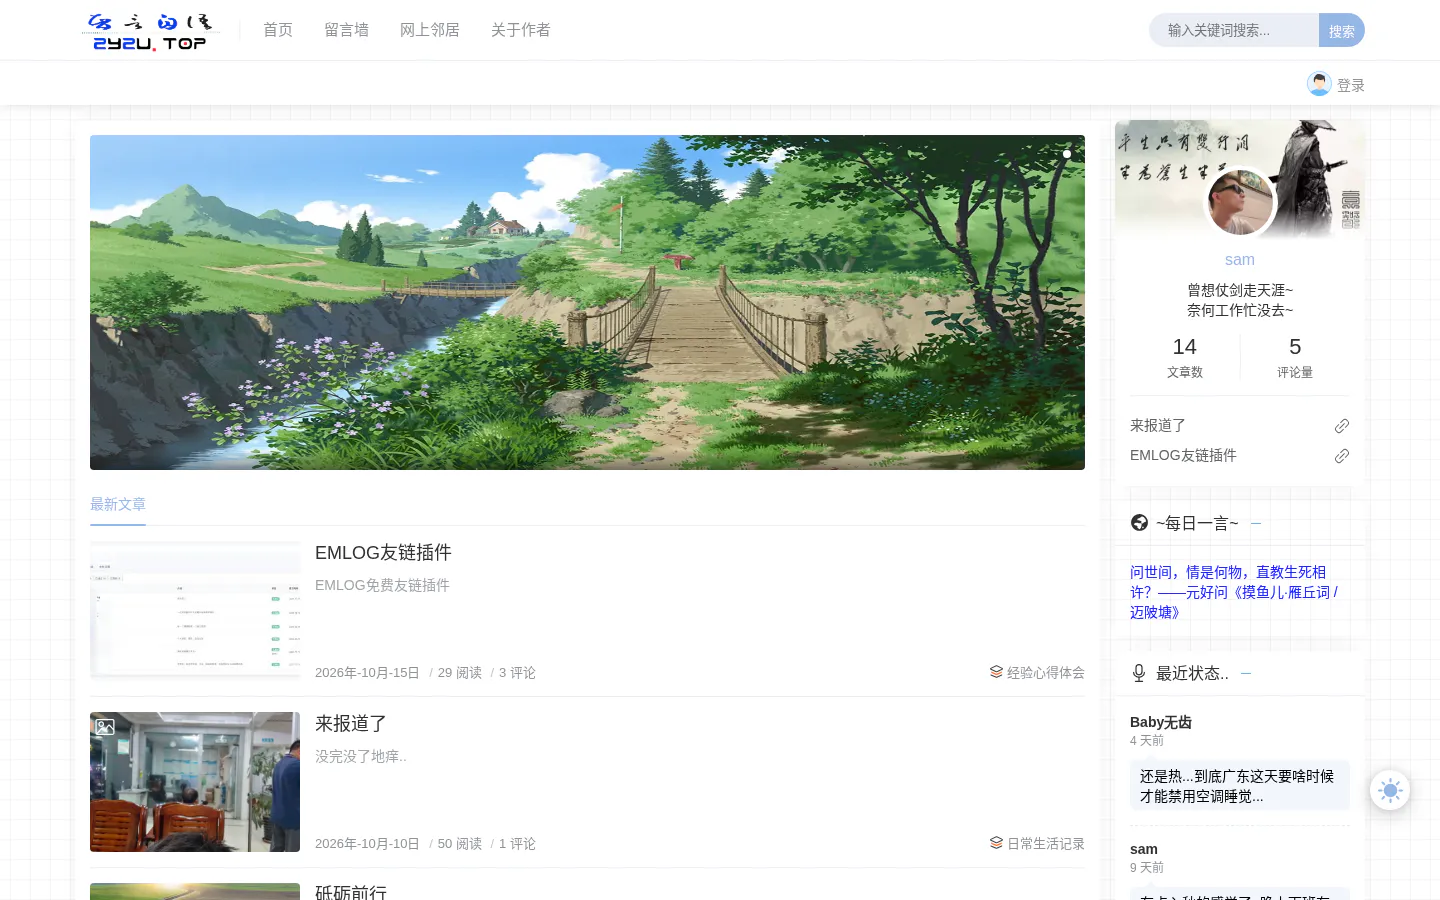Open the 关于作者 page

pyautogui.click(x=520, y=30)
